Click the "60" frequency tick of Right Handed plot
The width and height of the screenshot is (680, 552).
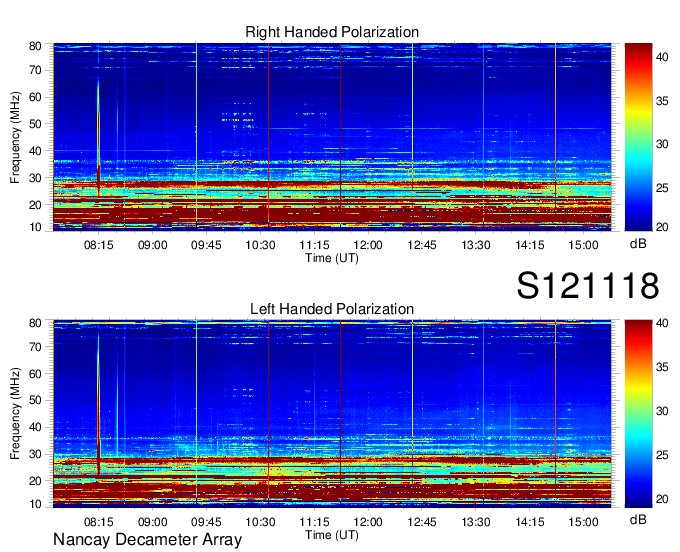coord(36,97)
